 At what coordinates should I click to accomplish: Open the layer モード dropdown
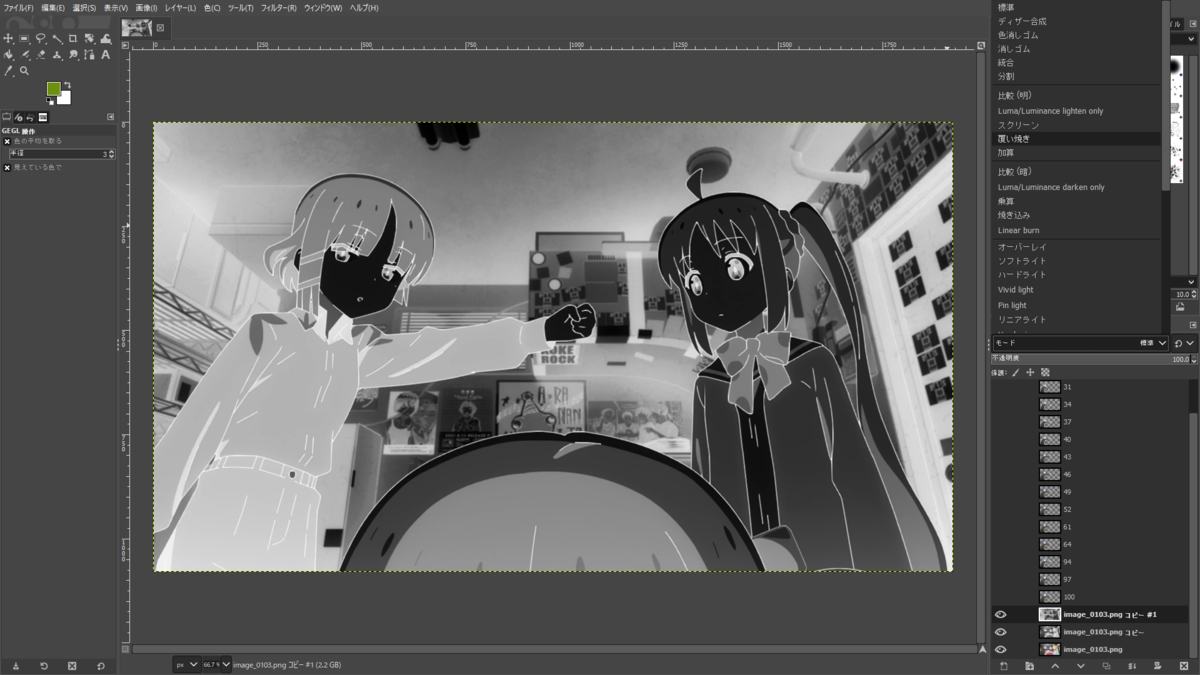coord(1081,343)
